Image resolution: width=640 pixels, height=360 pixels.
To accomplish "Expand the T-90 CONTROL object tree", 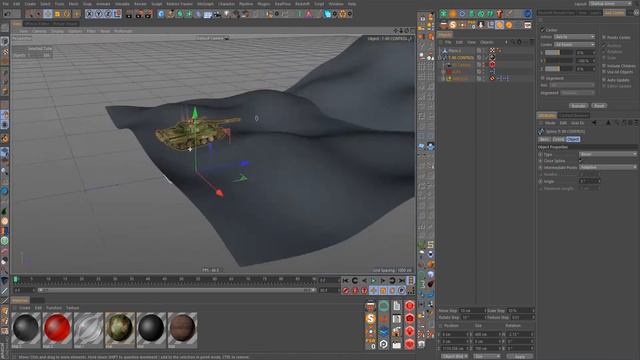I will 440,58.
